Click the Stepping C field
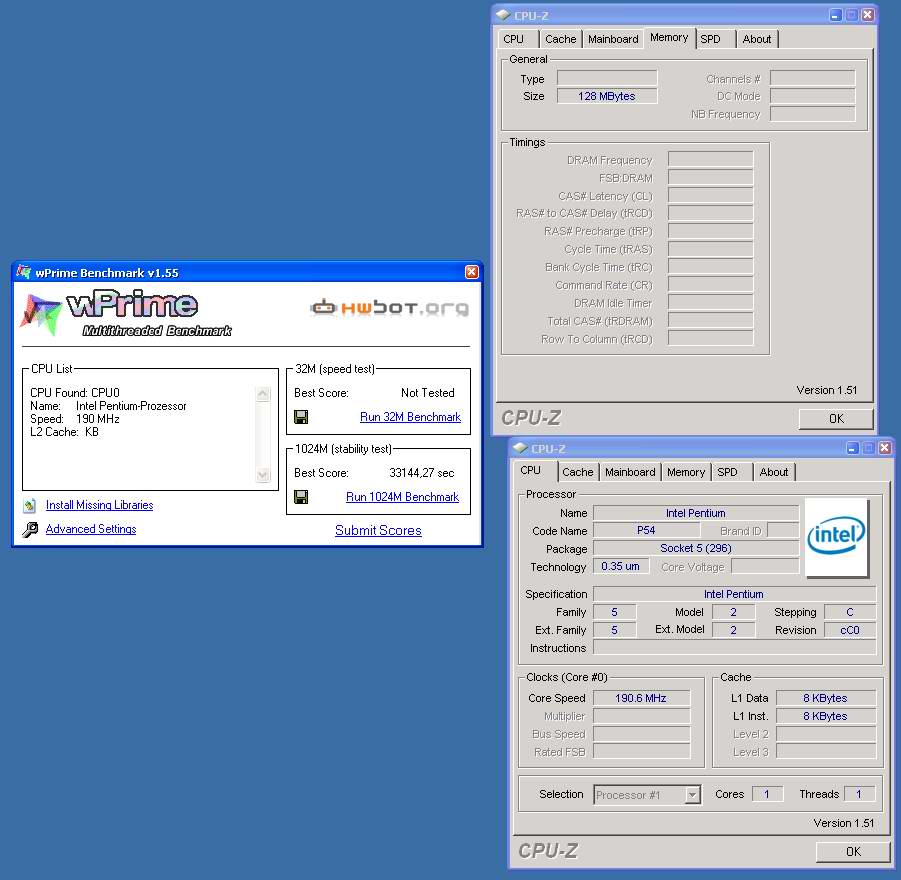The height and width of the screenshot is (880, 901). tap(850, 612)
